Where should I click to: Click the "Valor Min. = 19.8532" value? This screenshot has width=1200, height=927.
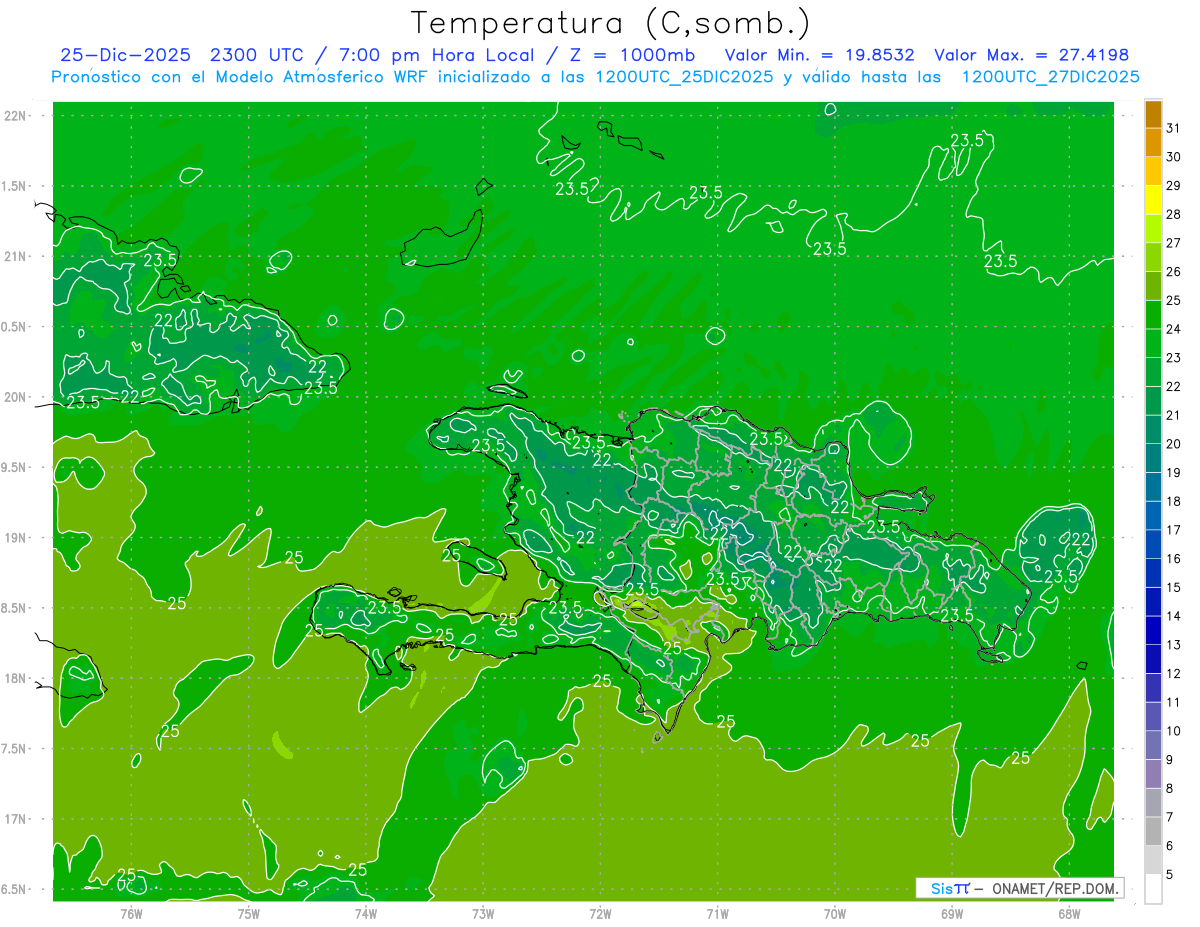819,55
